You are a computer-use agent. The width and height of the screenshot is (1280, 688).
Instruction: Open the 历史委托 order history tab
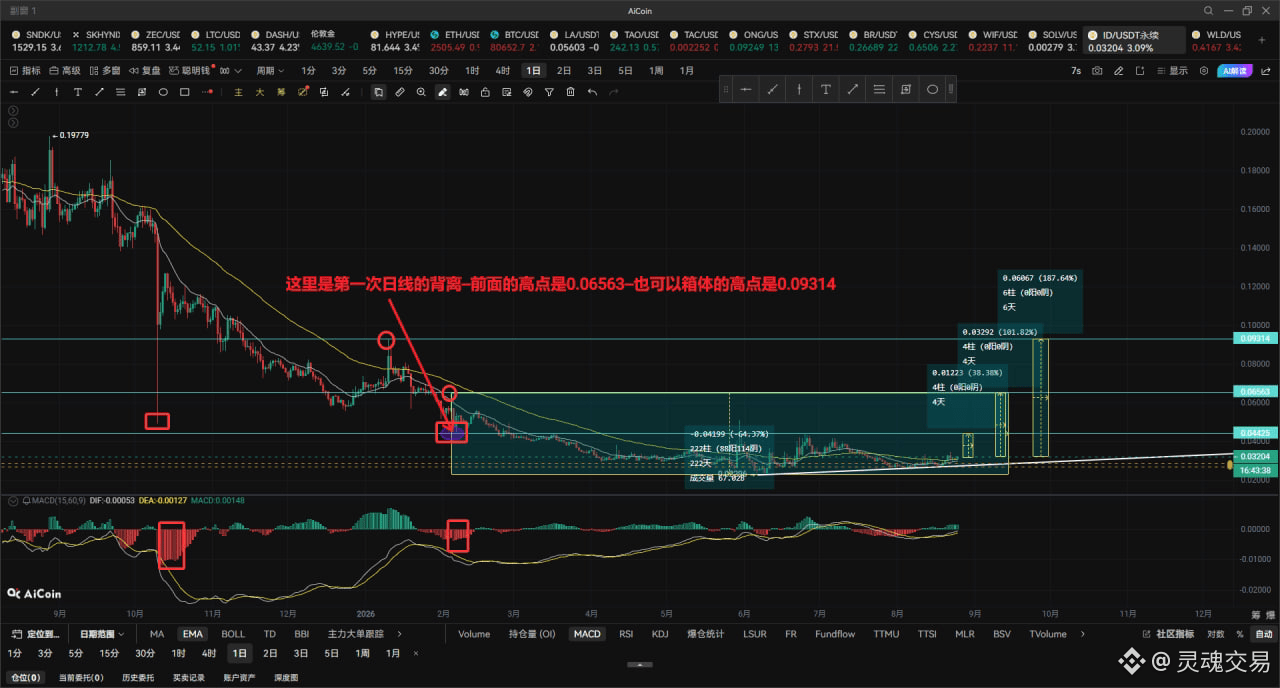click(x=138, y=678)
